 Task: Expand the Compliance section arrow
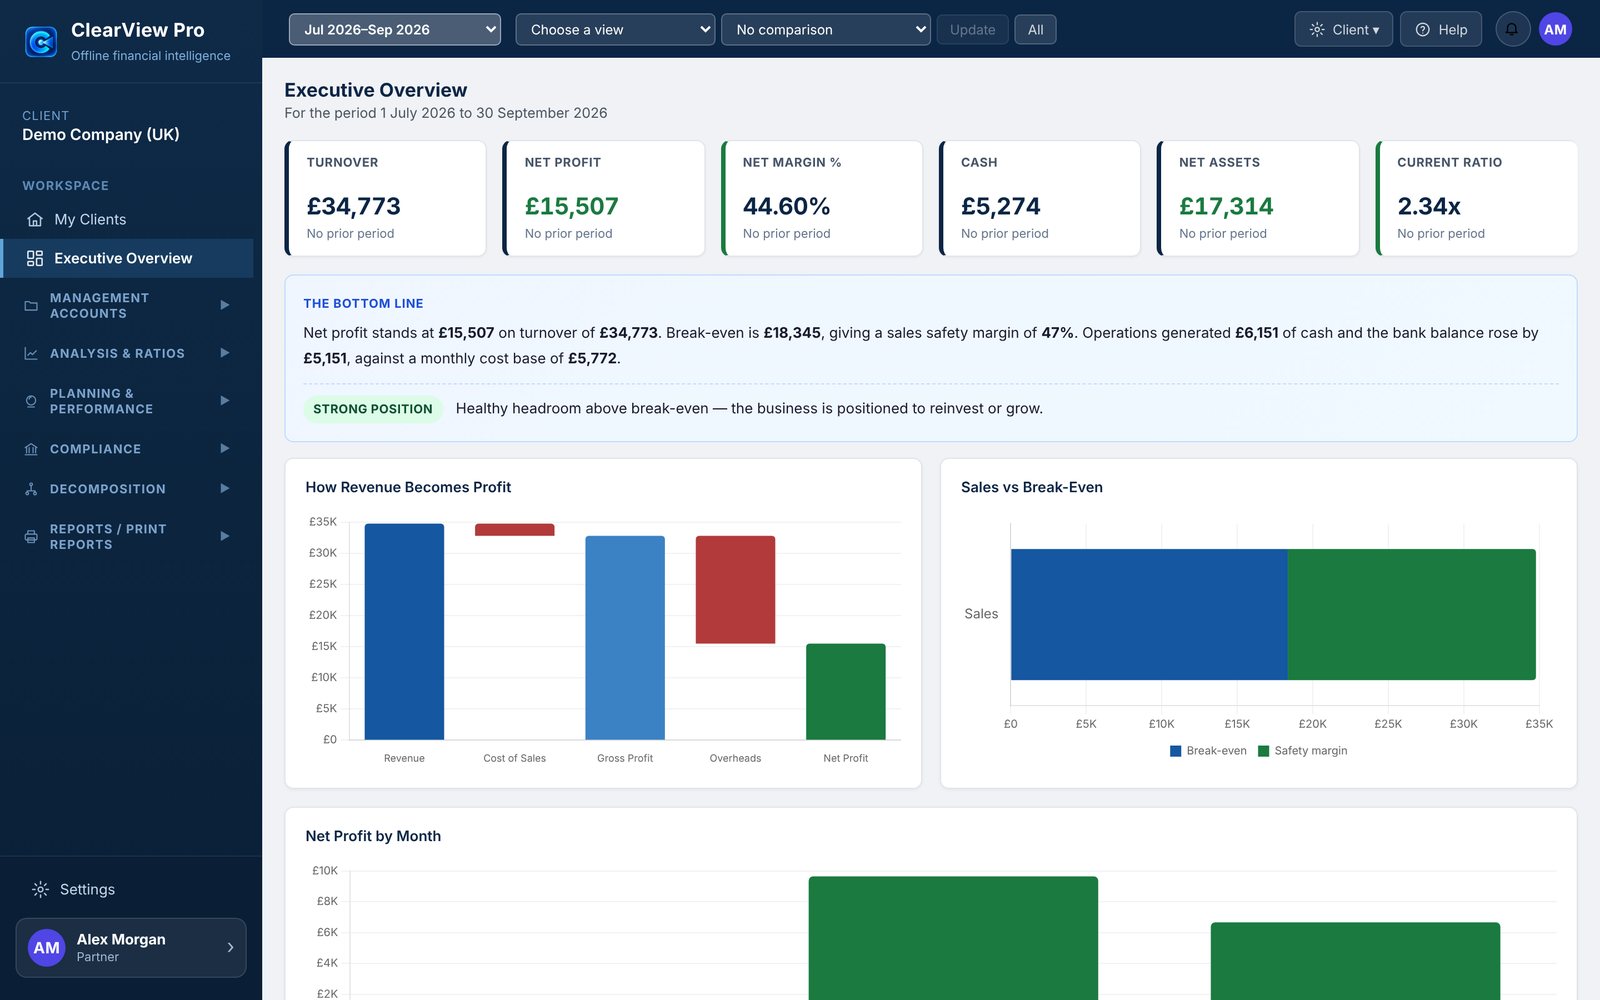pos(225,449)
